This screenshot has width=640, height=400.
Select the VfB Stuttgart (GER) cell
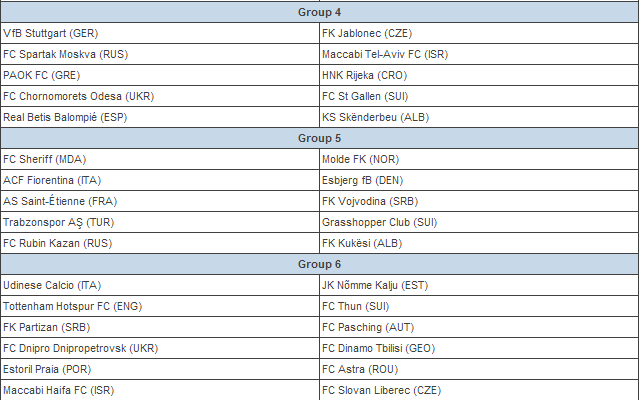point(51,33)
